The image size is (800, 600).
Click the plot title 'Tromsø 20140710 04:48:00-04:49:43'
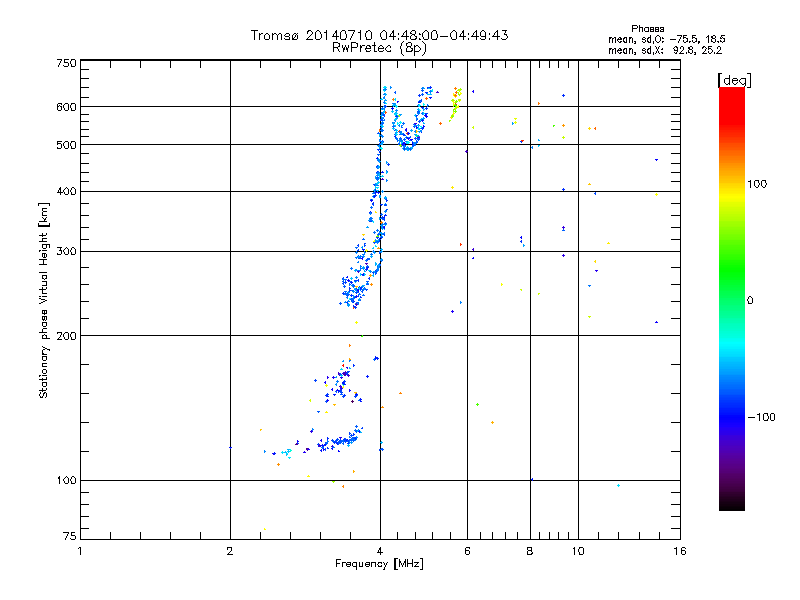[x=379, y=35]
